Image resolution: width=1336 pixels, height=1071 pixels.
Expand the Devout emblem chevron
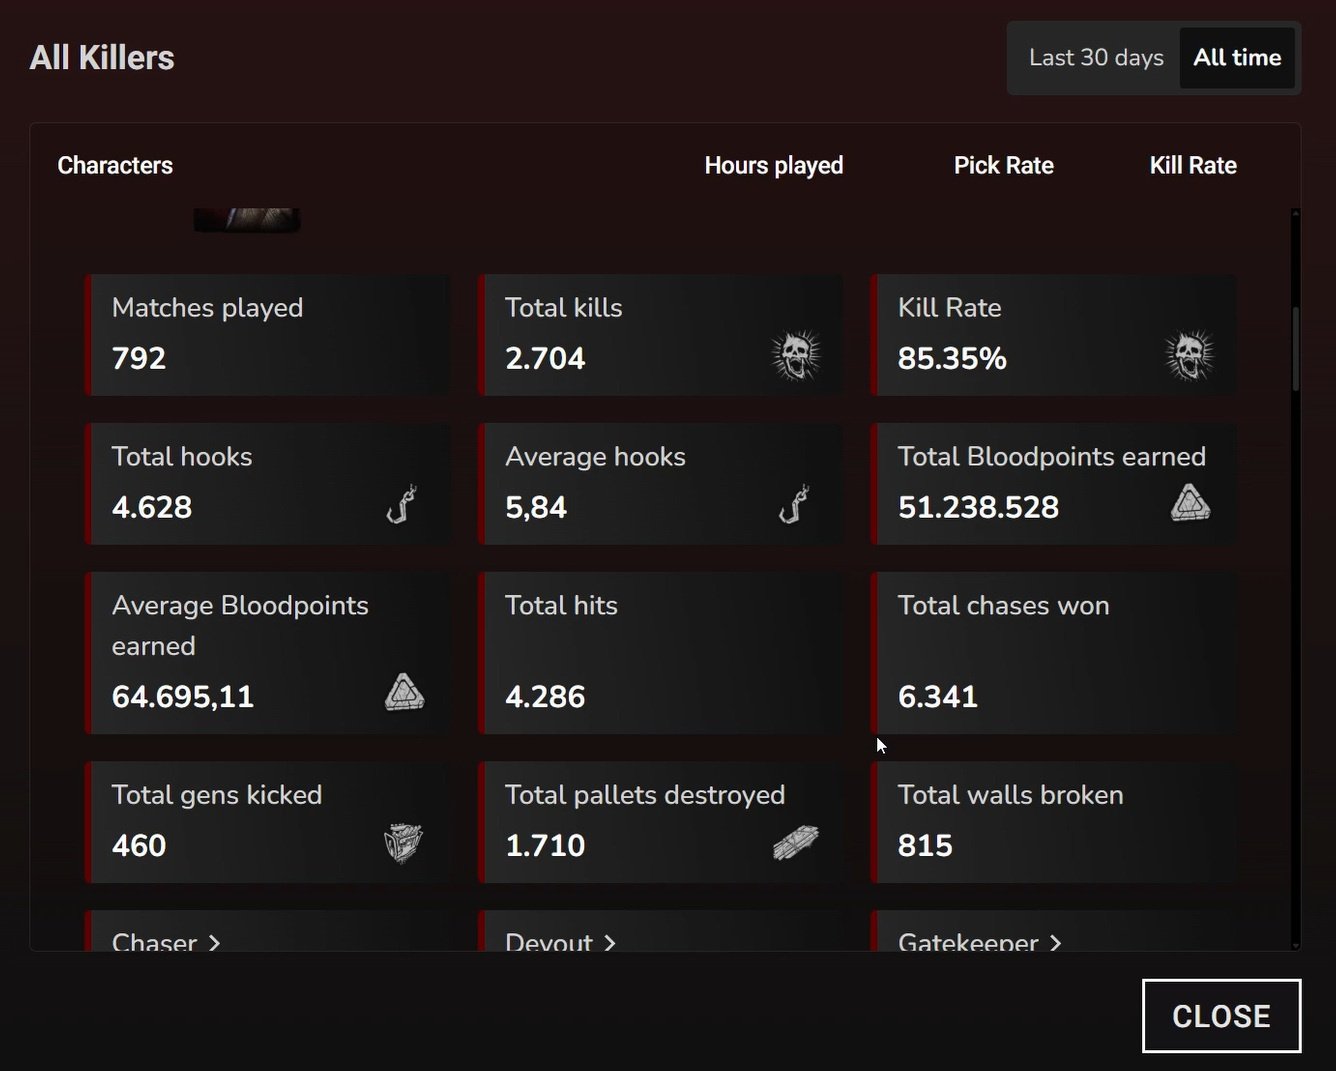coord(610,943)
